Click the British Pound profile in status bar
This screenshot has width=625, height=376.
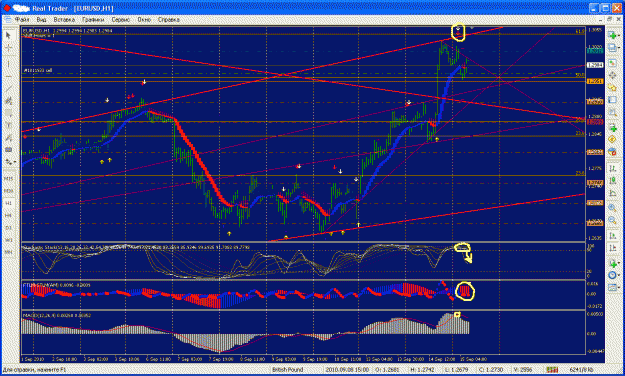tap(288, 370)
